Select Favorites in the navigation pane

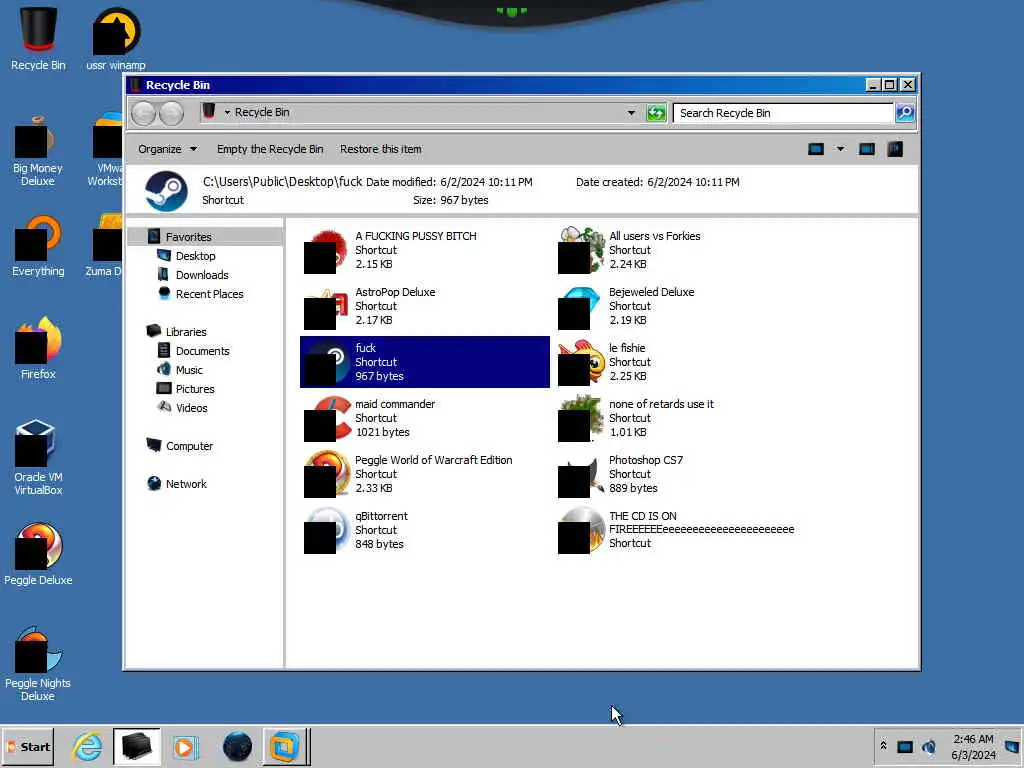pyautogui.click(x=188, y=237)
